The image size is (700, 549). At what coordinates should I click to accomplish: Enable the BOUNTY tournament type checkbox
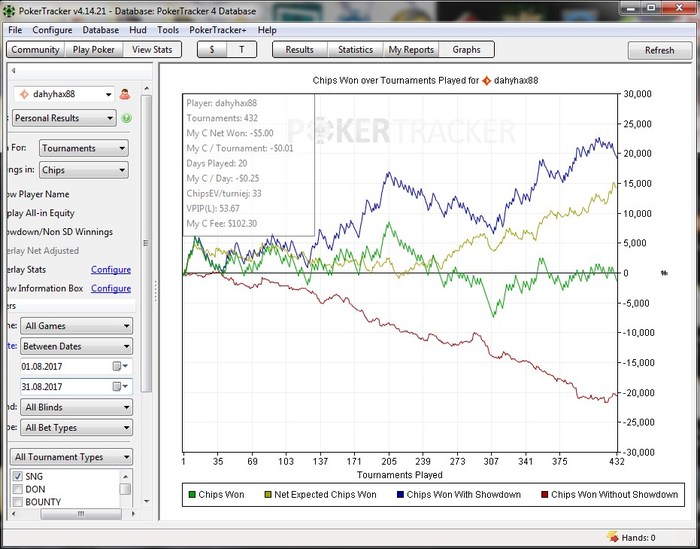click(18, 502)
